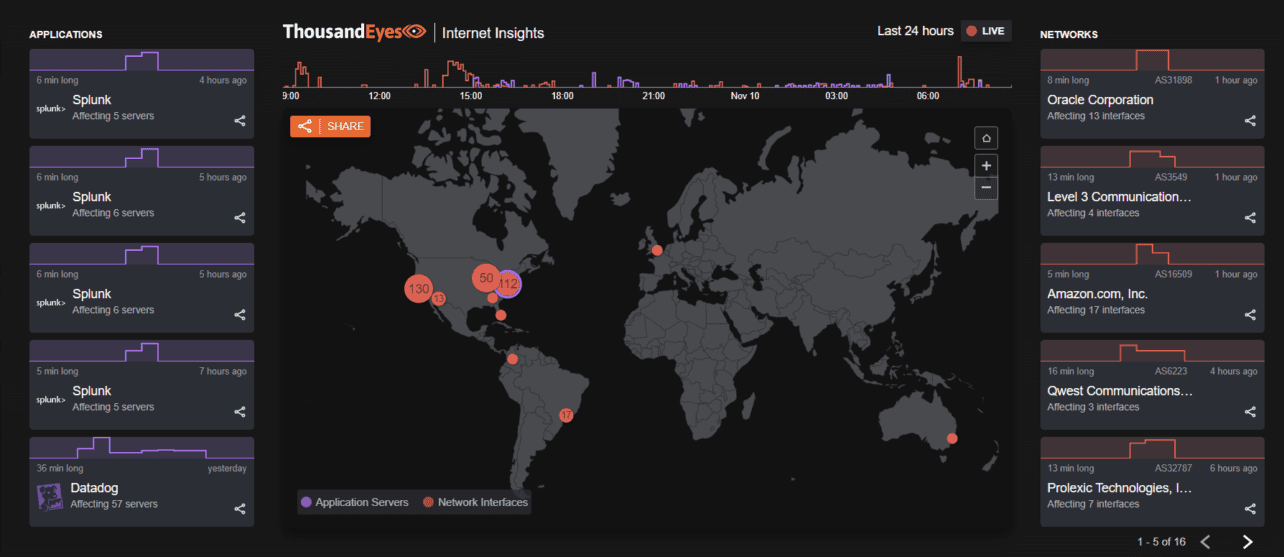Open the Prolexic Technologies card
The width and height of the screenshot is (1284, 557).
pyautogui.click(x=1152, y=481)
